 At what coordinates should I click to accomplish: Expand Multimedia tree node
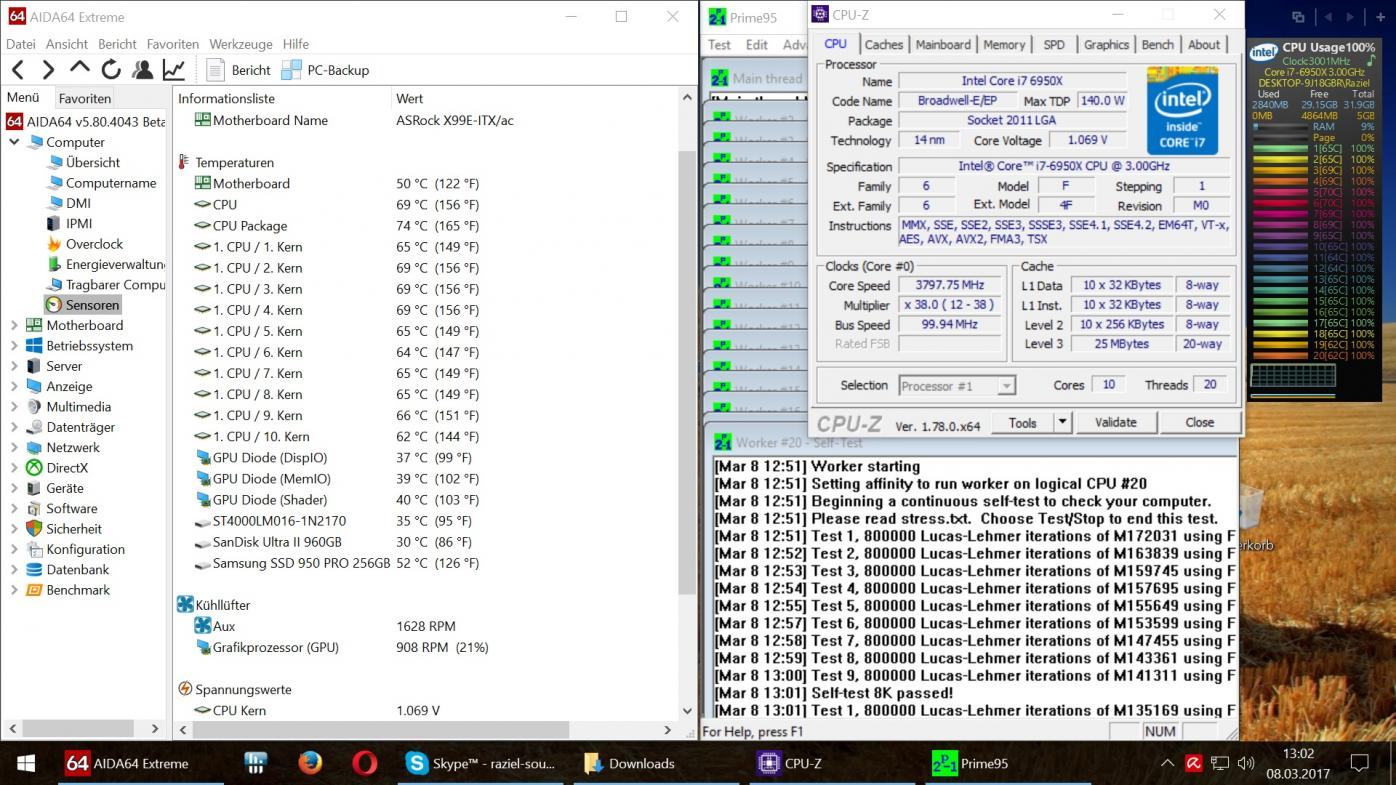14,406
